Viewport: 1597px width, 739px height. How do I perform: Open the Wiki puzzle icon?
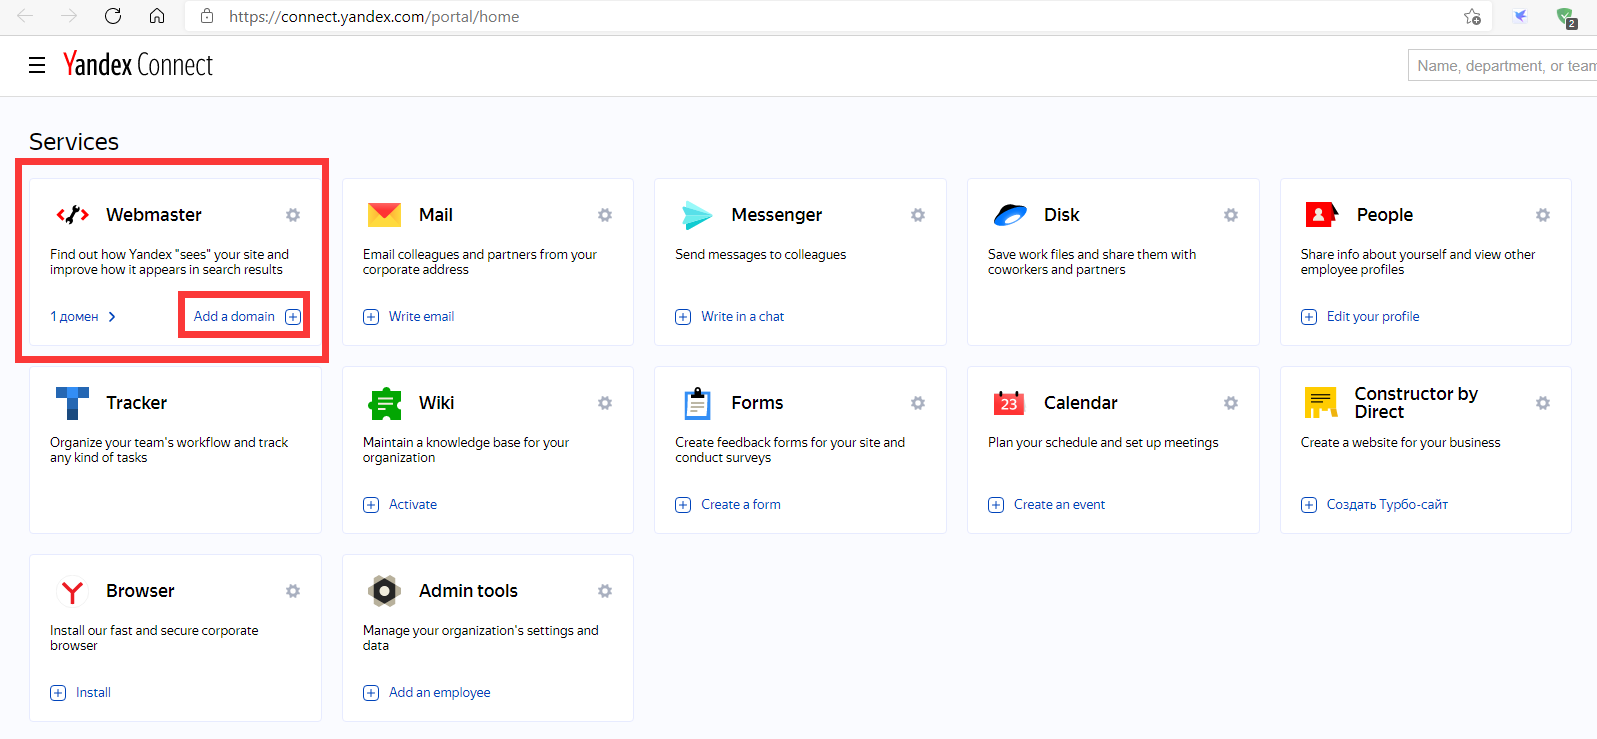click(x=385, y=403)
